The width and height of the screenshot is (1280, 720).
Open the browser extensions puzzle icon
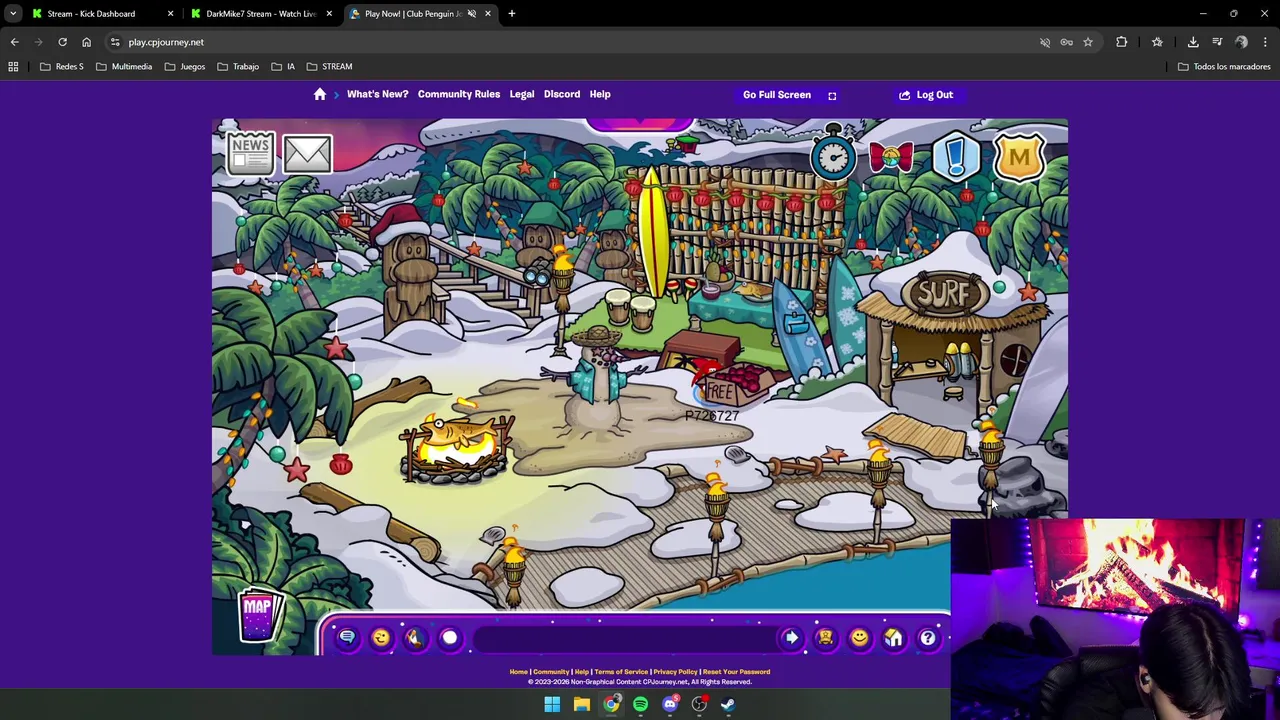tap(1121, 42)
